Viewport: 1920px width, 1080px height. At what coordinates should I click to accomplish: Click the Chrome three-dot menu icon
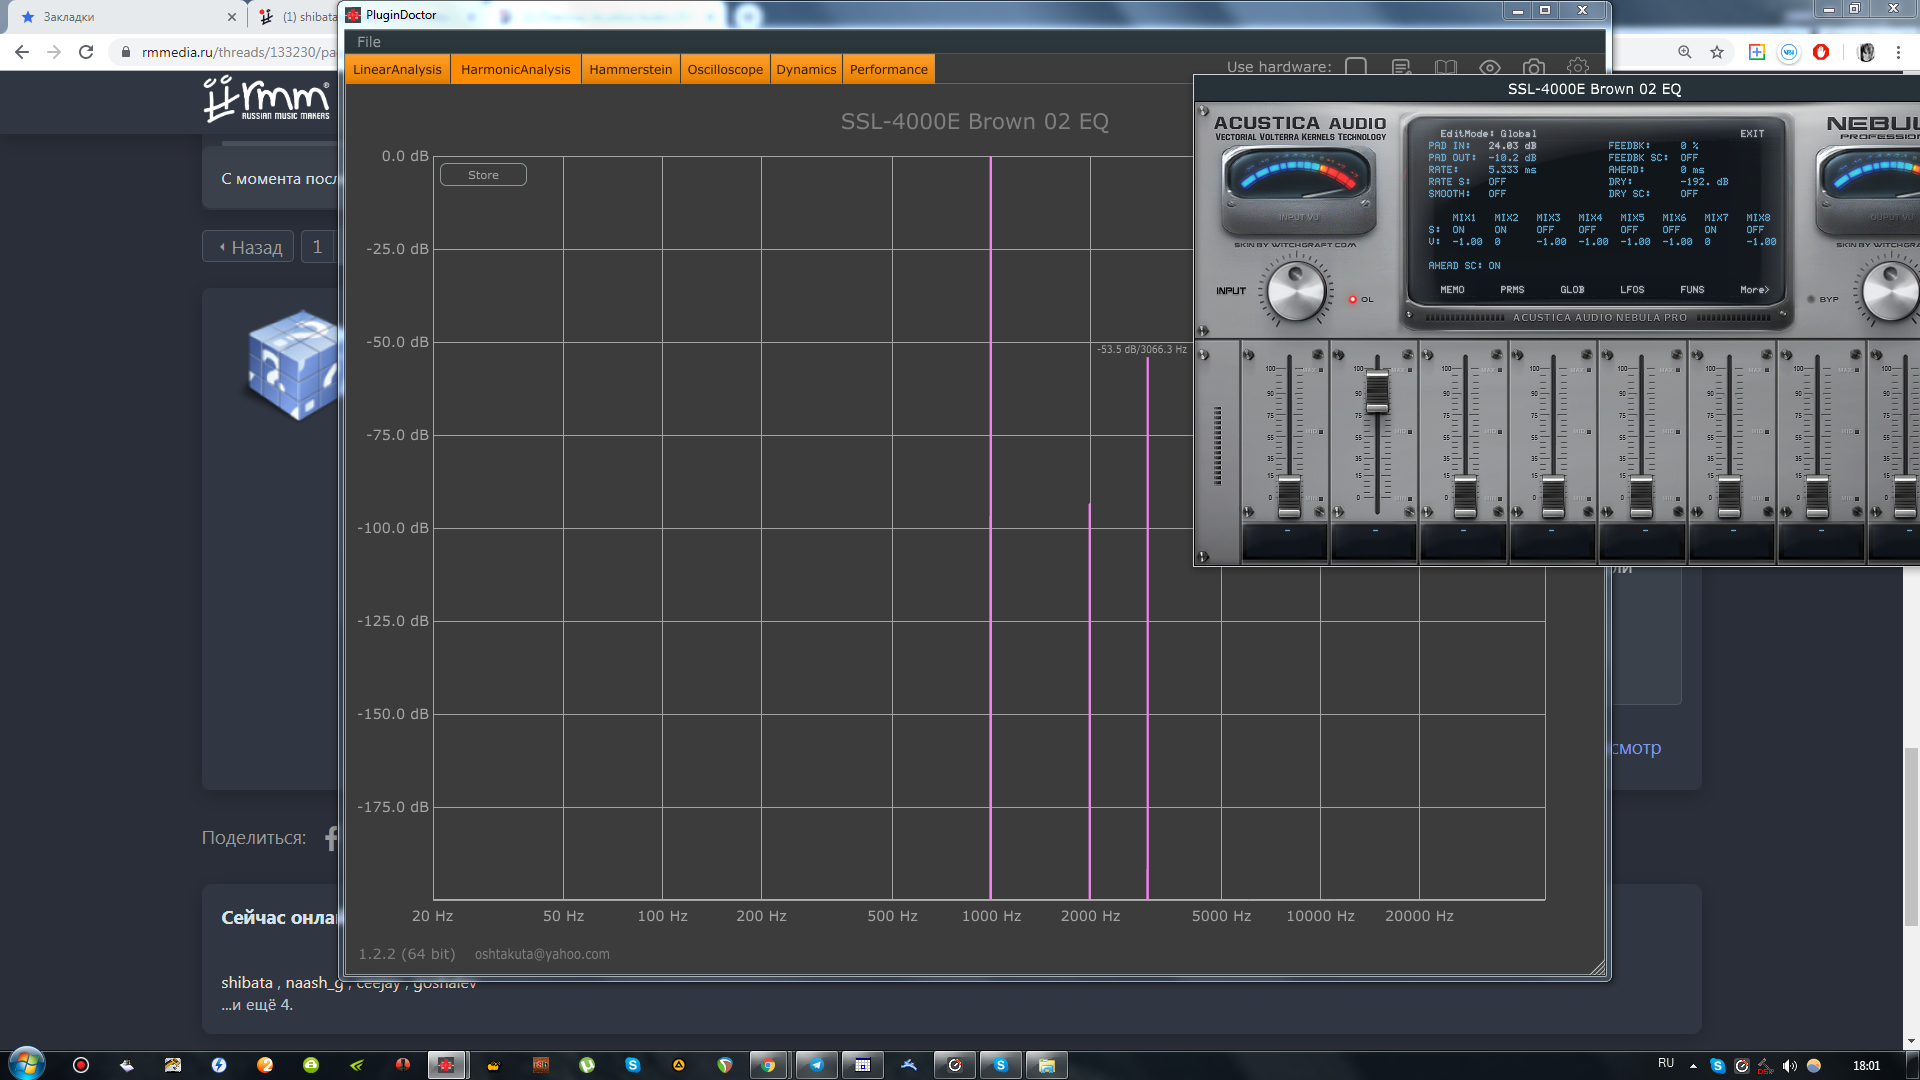click(x=1898, y=52)
